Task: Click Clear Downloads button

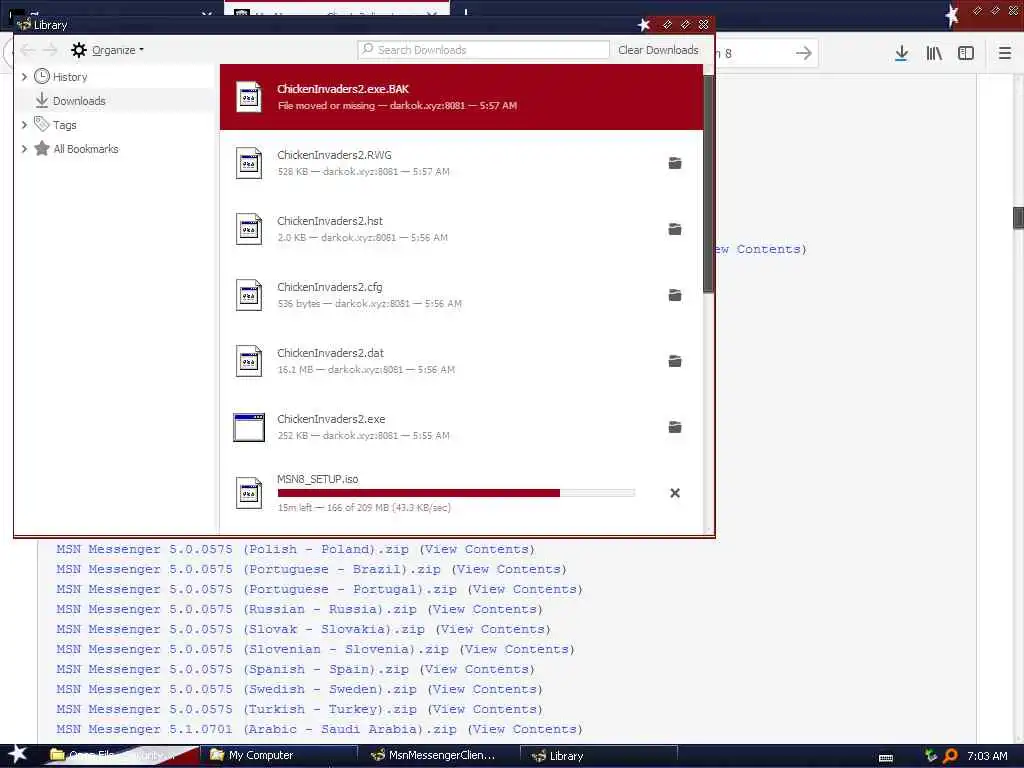Action: pos(658,50)
